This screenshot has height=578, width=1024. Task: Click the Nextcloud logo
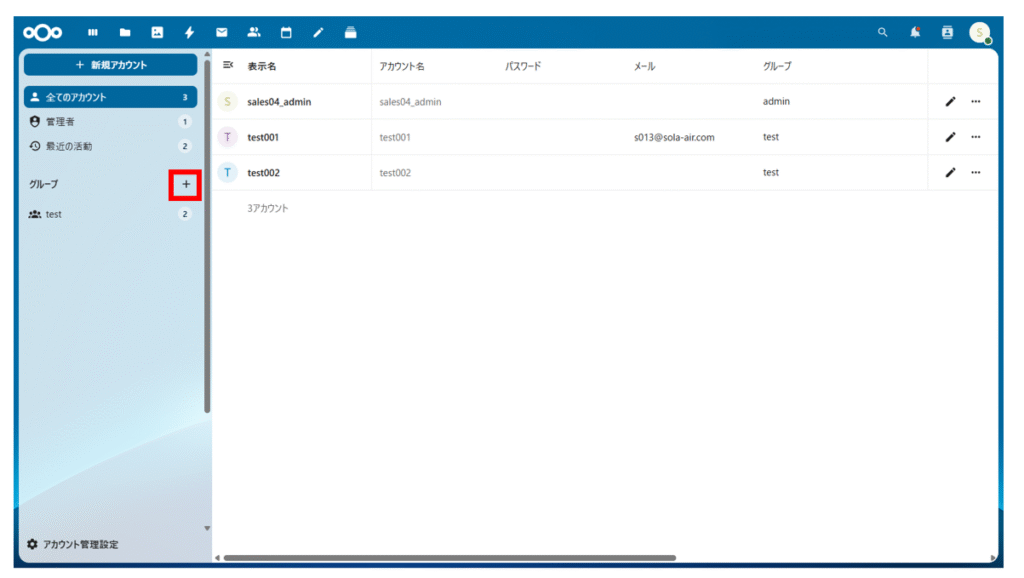pos(43,33)
